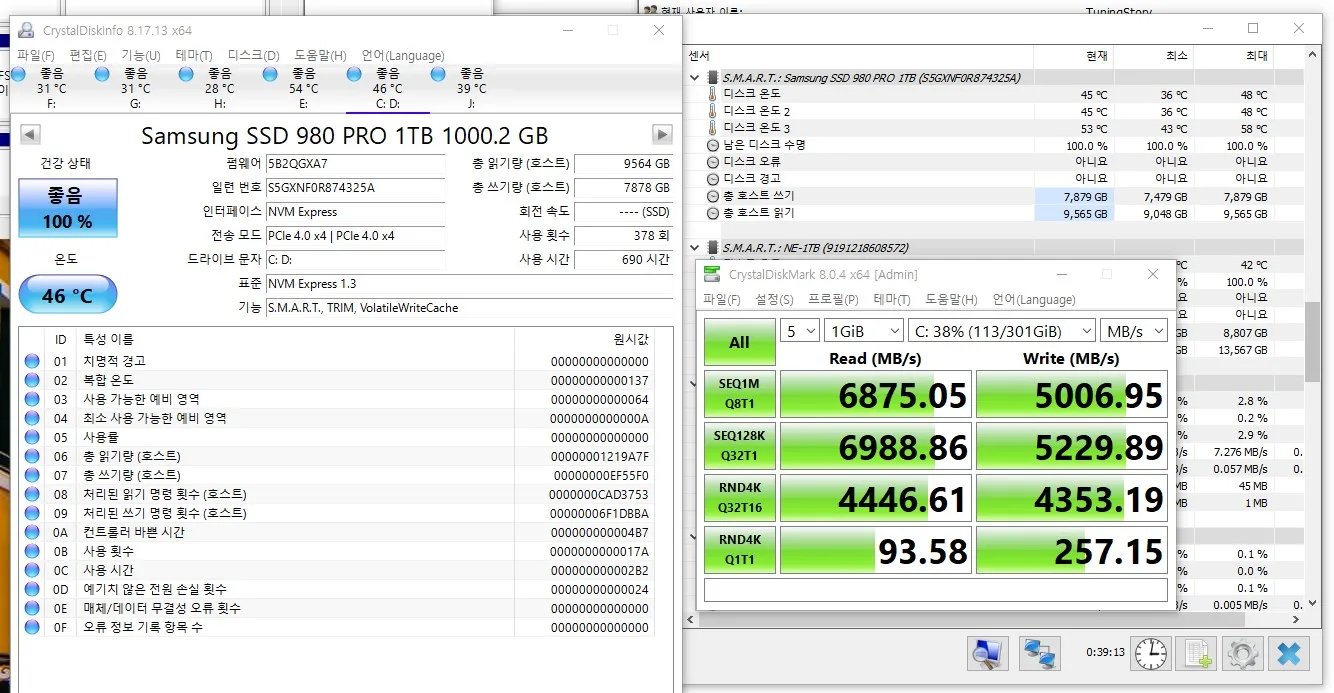Screen dimensions: 1334x693
Task: Click the 펌웨어 field 5B2QGXA7
Action: click(x=355, y=164)
